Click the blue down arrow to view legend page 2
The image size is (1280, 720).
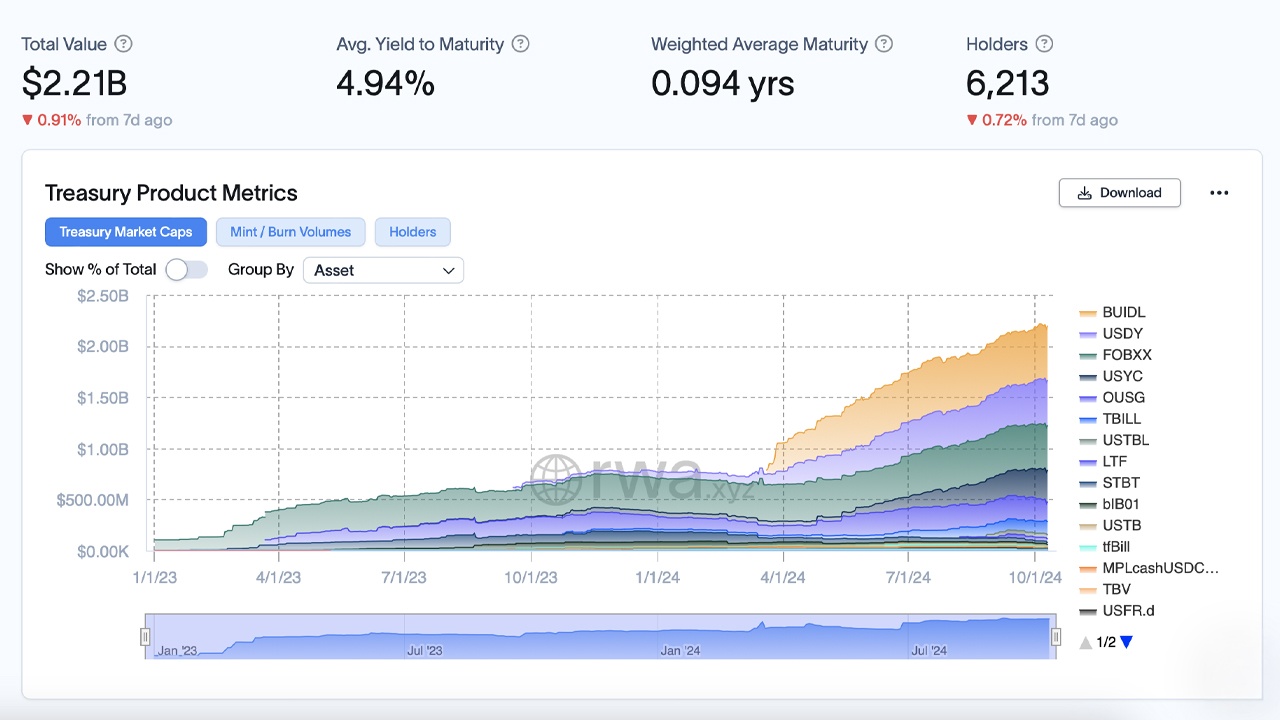point(1126,642)
